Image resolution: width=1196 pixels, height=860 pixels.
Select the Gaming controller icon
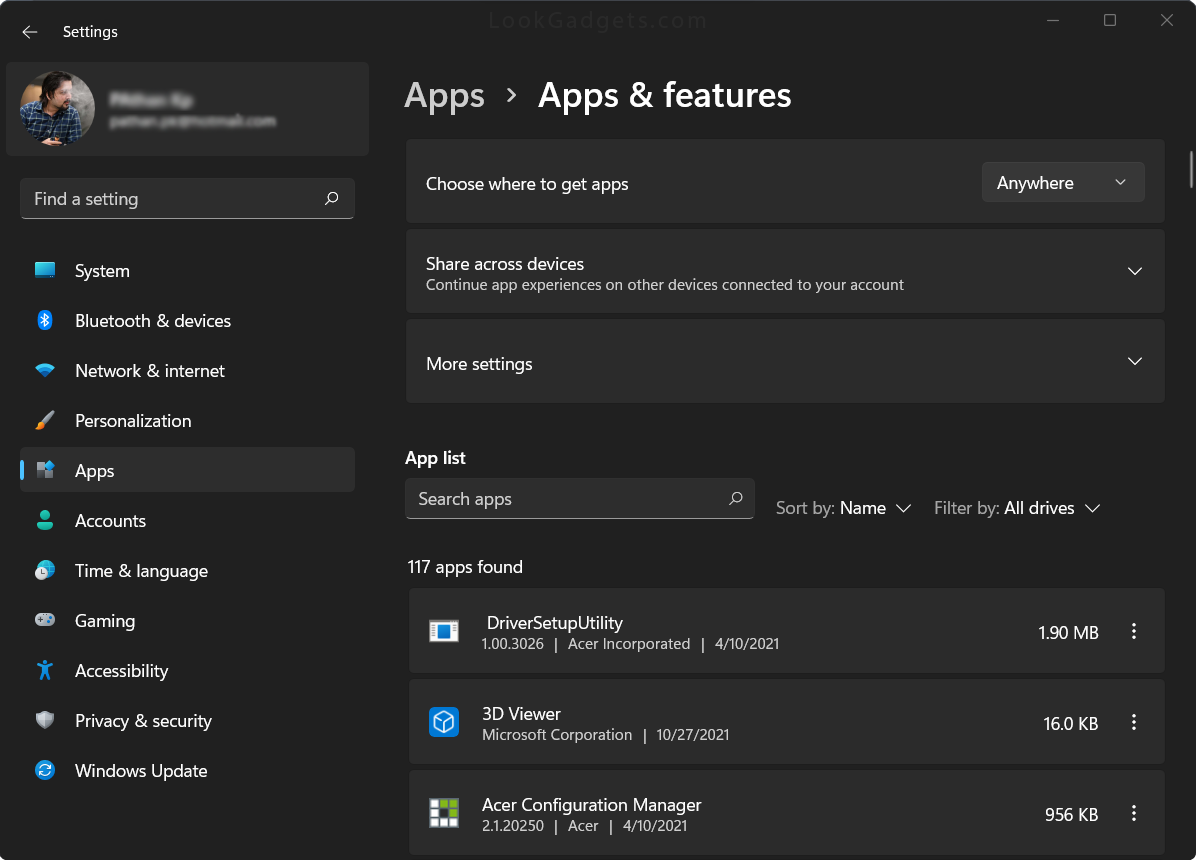[45, 620]
